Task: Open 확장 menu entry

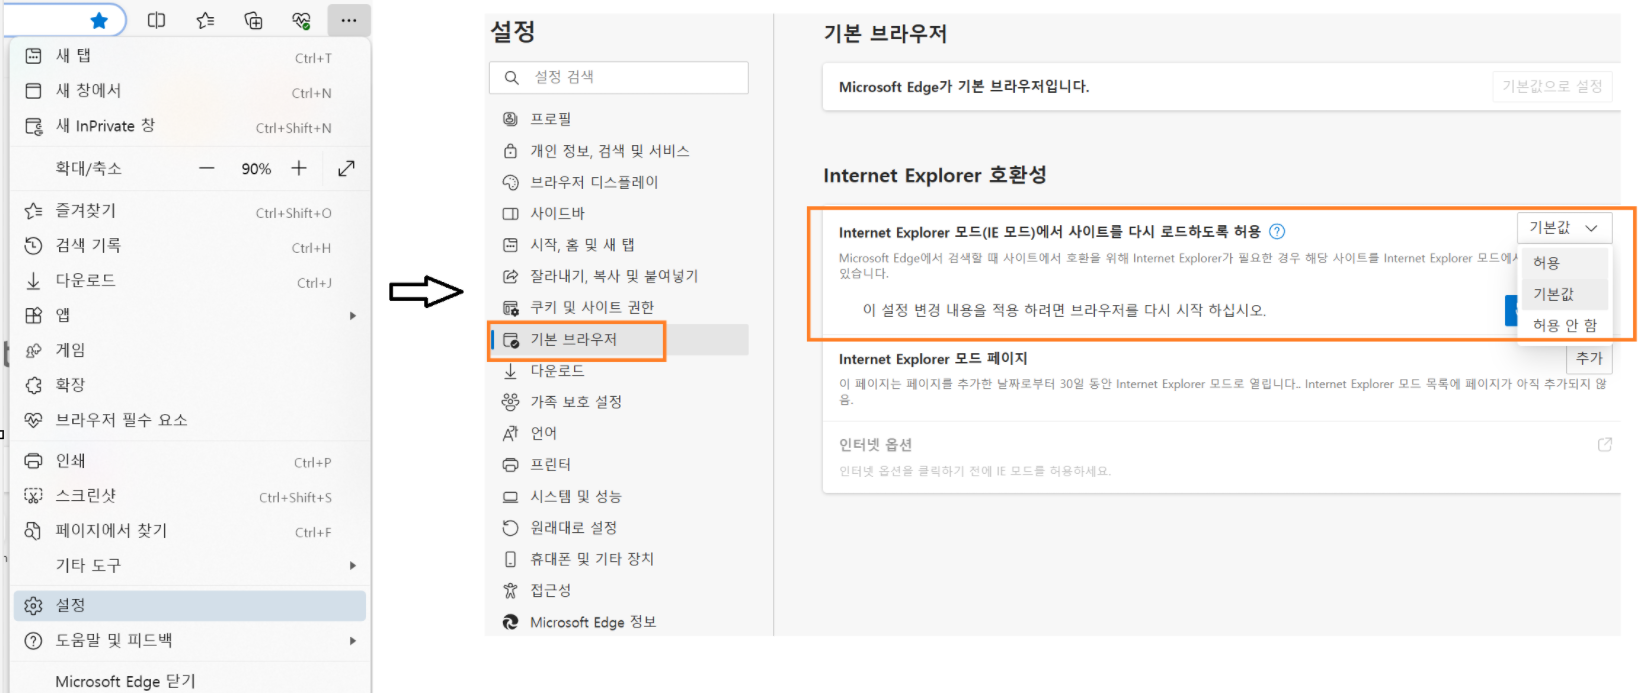Action: coord(190,386)
